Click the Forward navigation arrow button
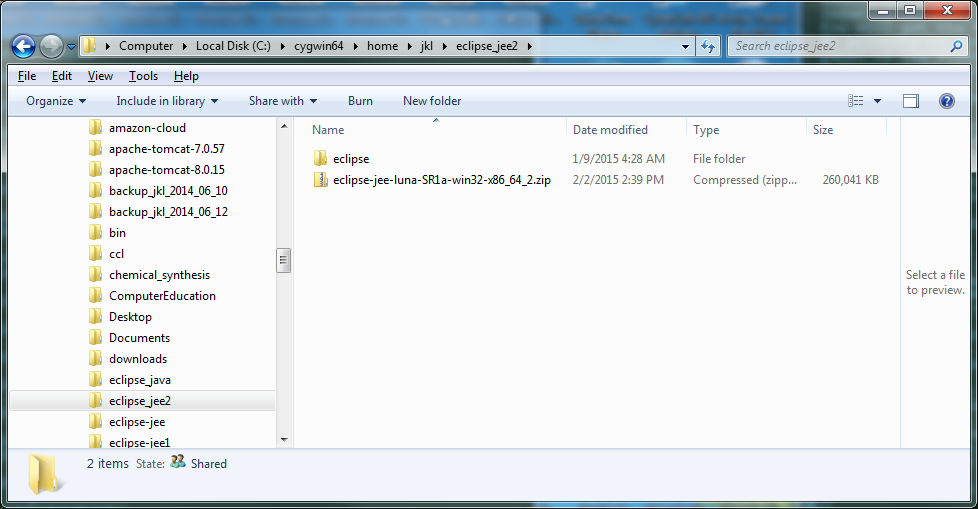The height and width of the screenshot is (509, 978). point(51,46)
